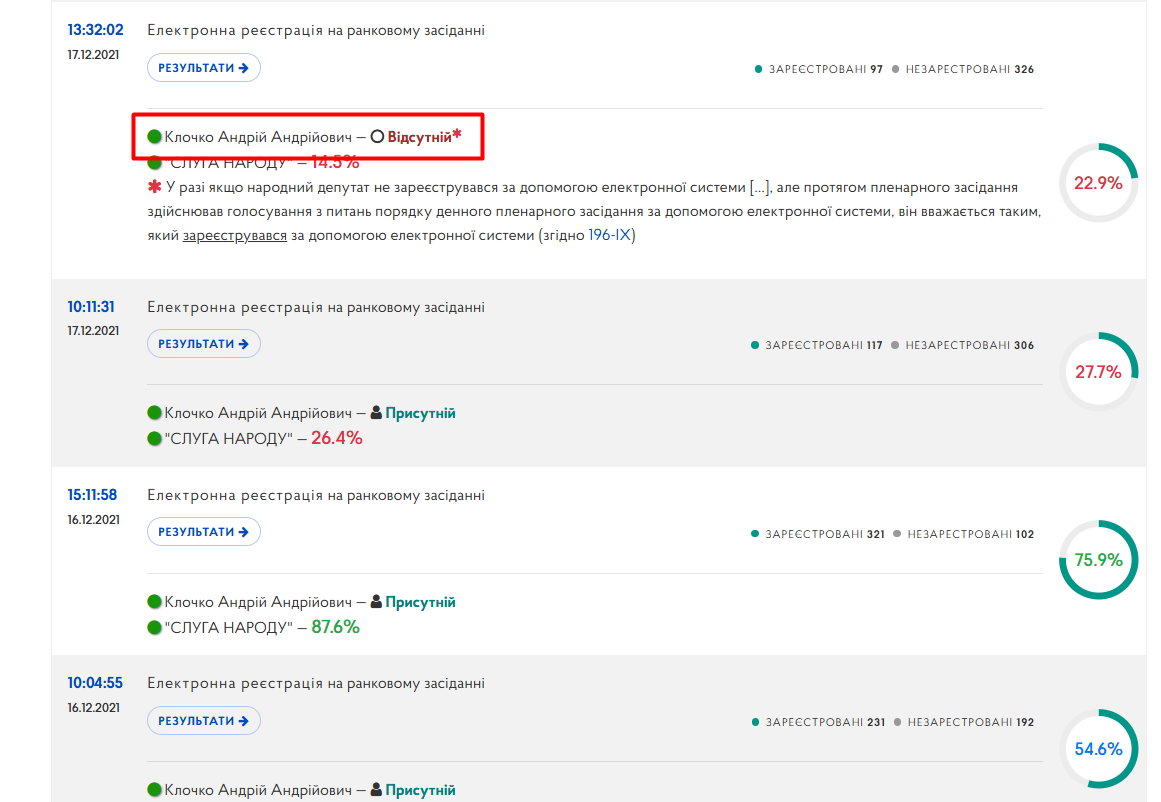Select Присутній status in 10:04:55 entry
The height and width of the screenshot is (802, 1161).
(x=420, y=790)
